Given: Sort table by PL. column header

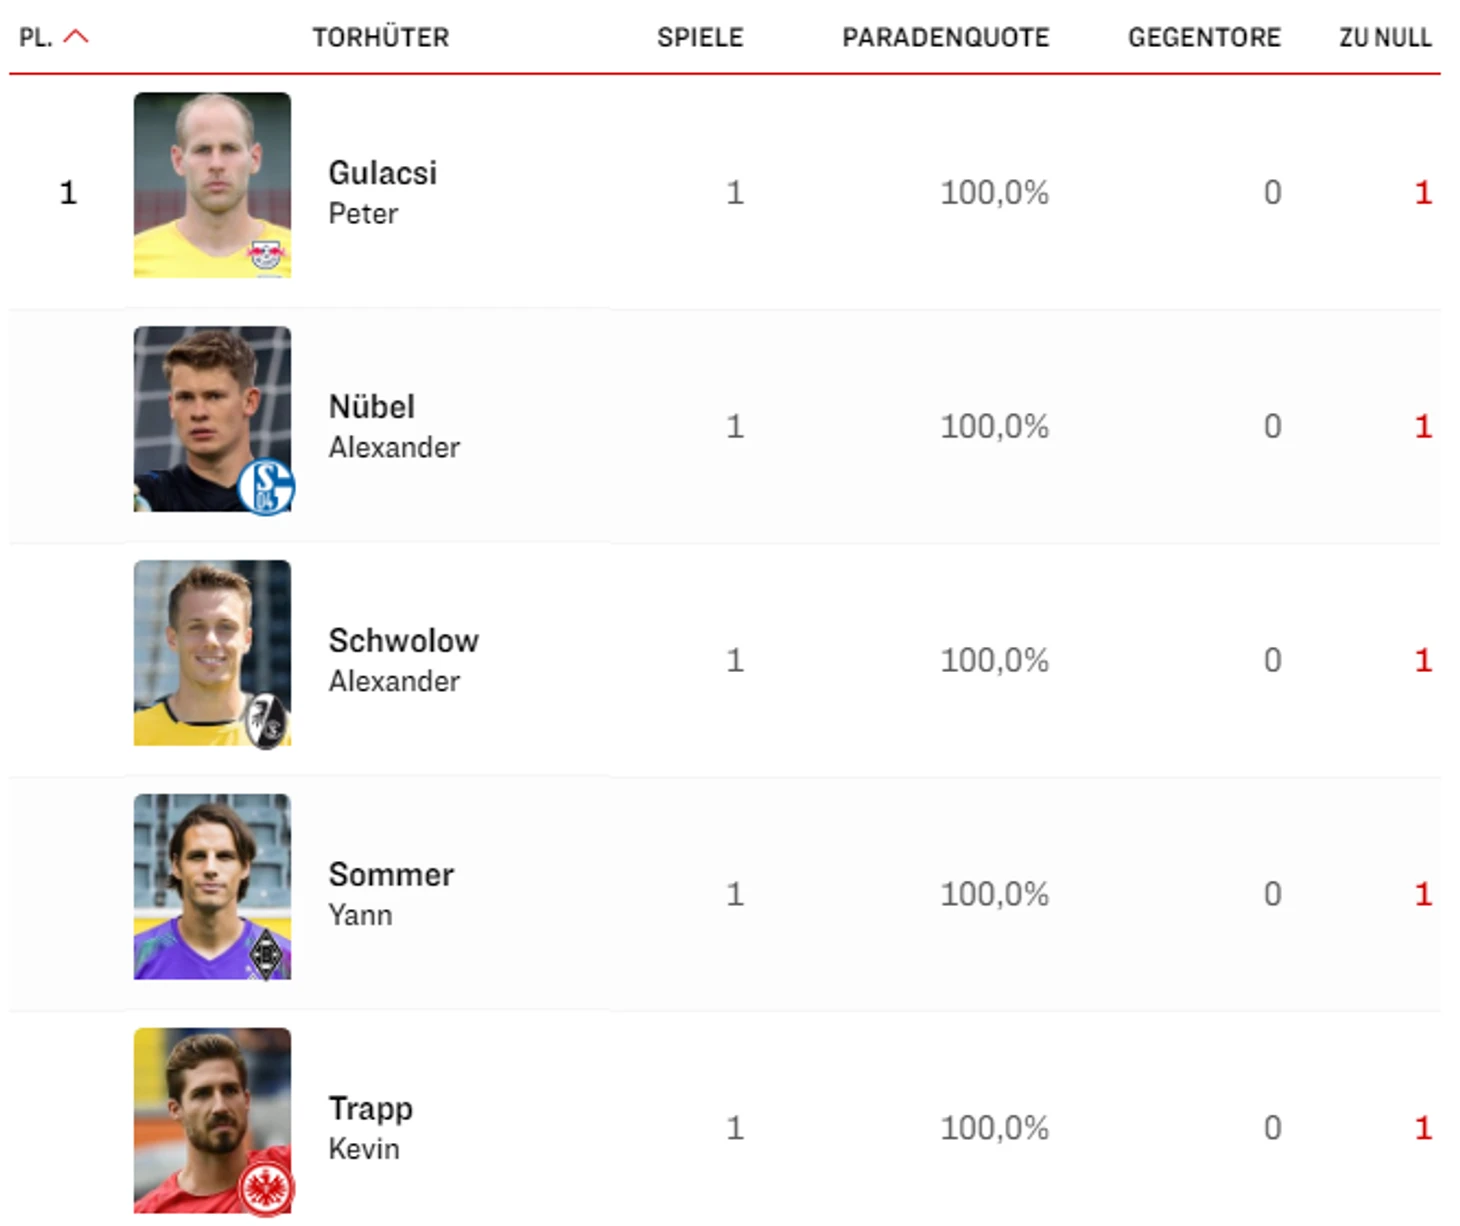Looking at the screenshot, I should click(x=36, y=38).
